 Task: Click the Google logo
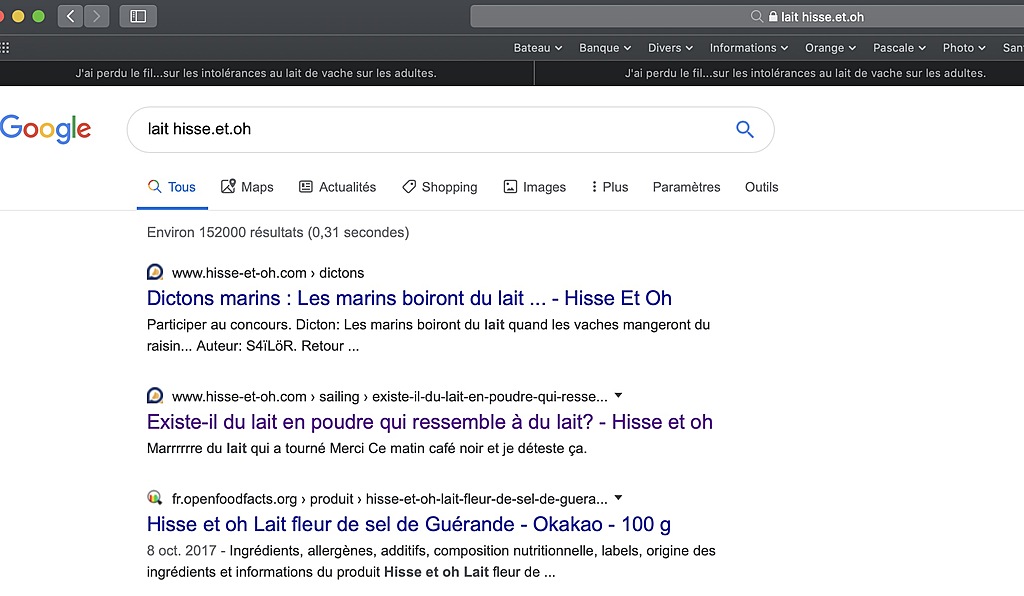click(x=45, y=129)
